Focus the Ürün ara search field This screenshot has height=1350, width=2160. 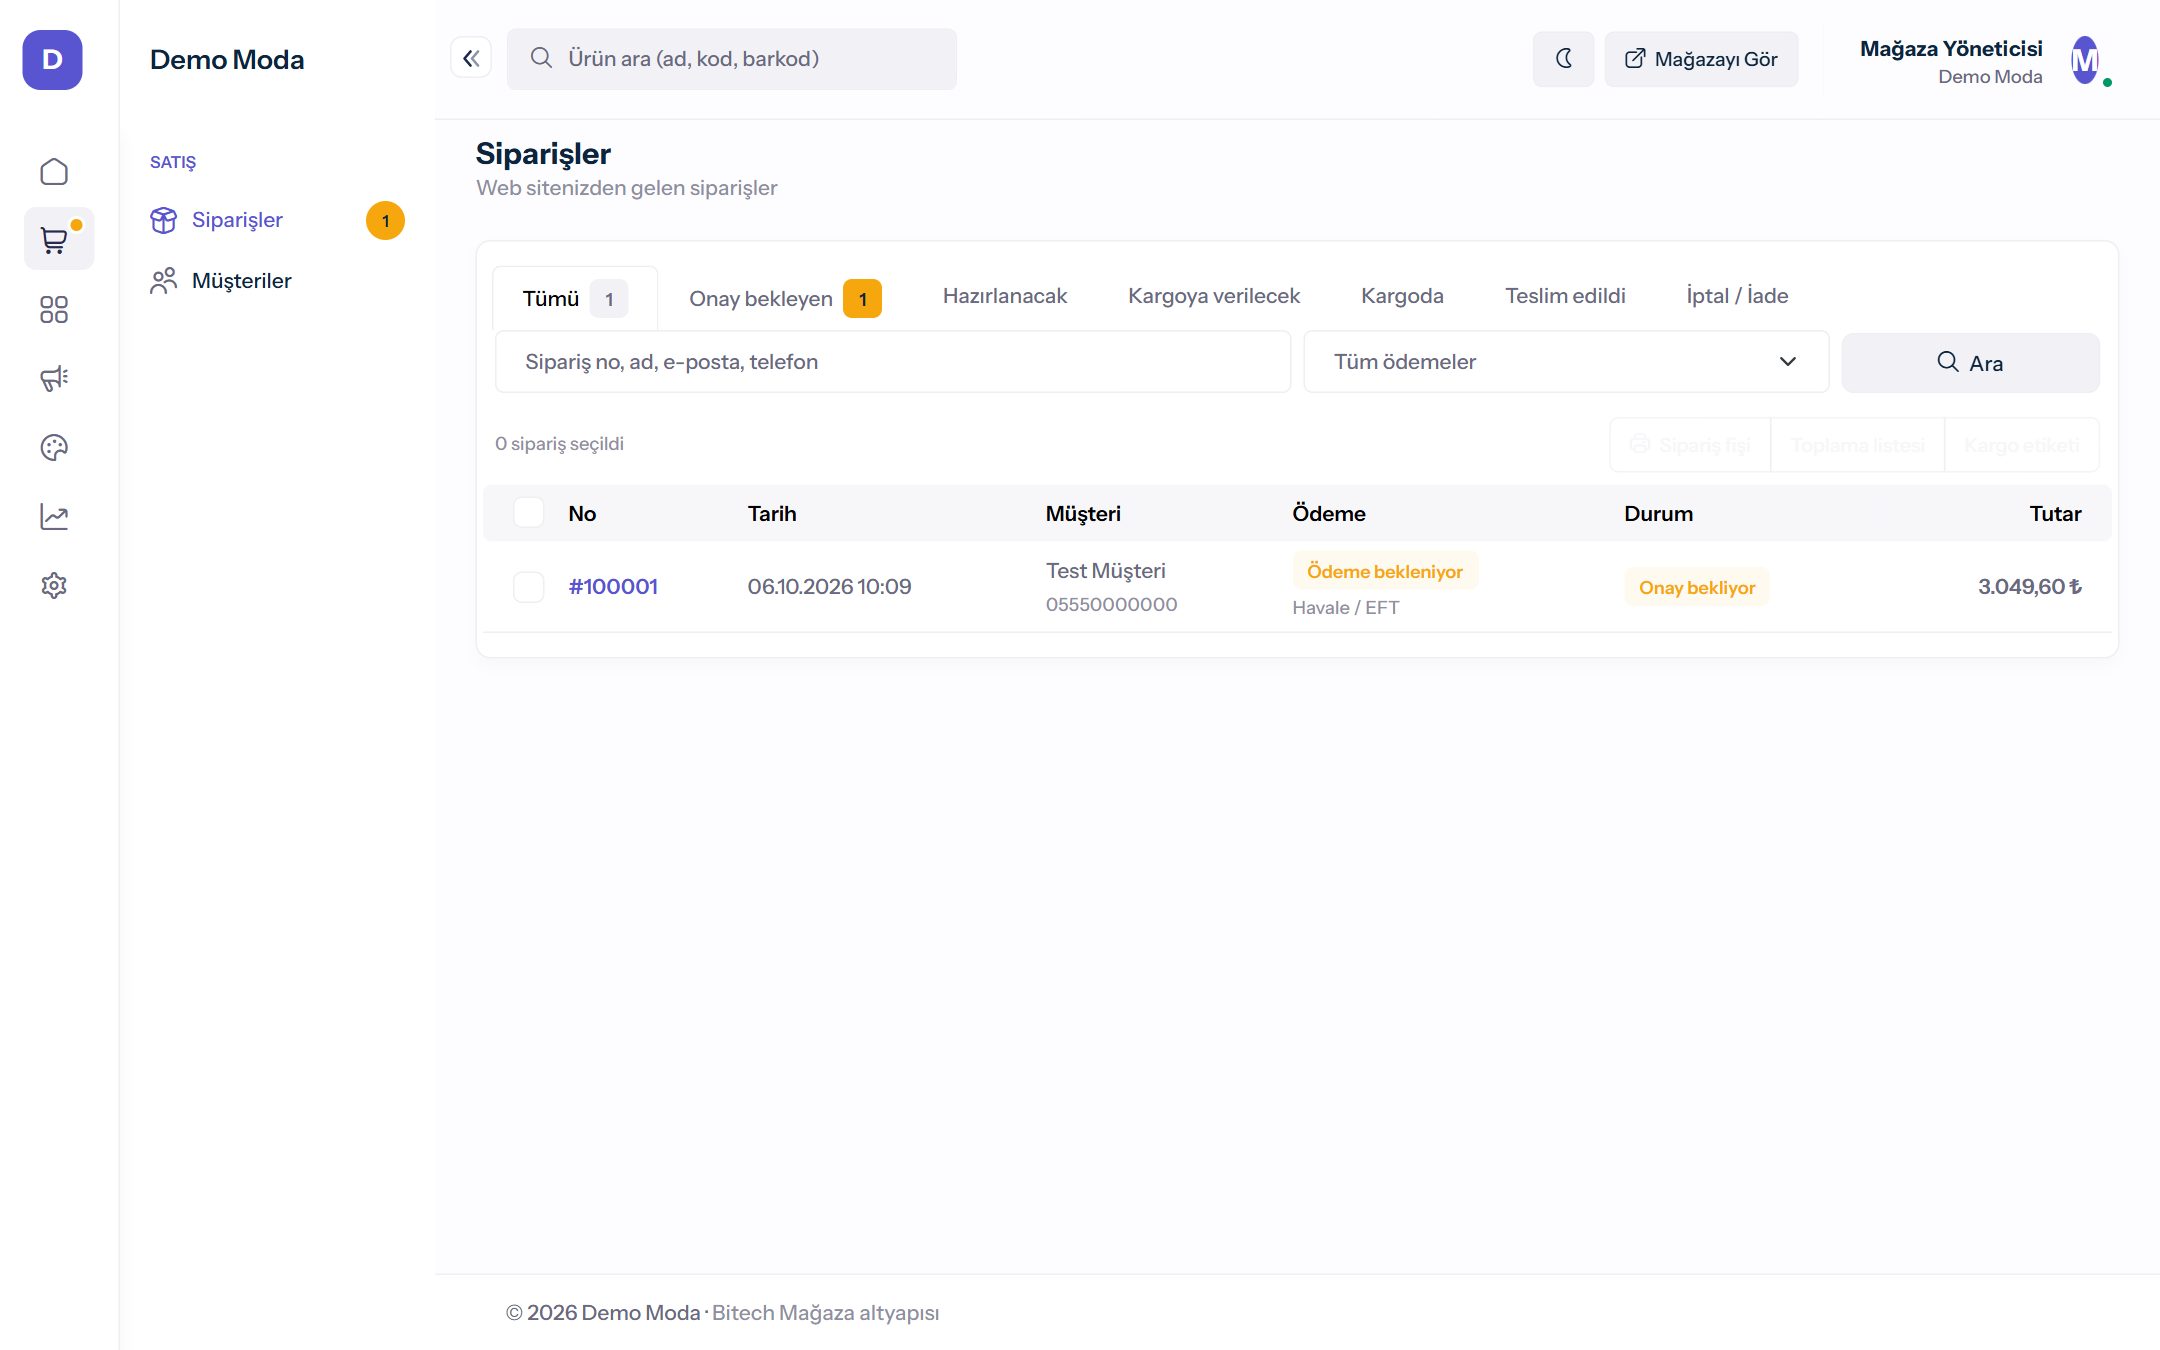point(732,59)
